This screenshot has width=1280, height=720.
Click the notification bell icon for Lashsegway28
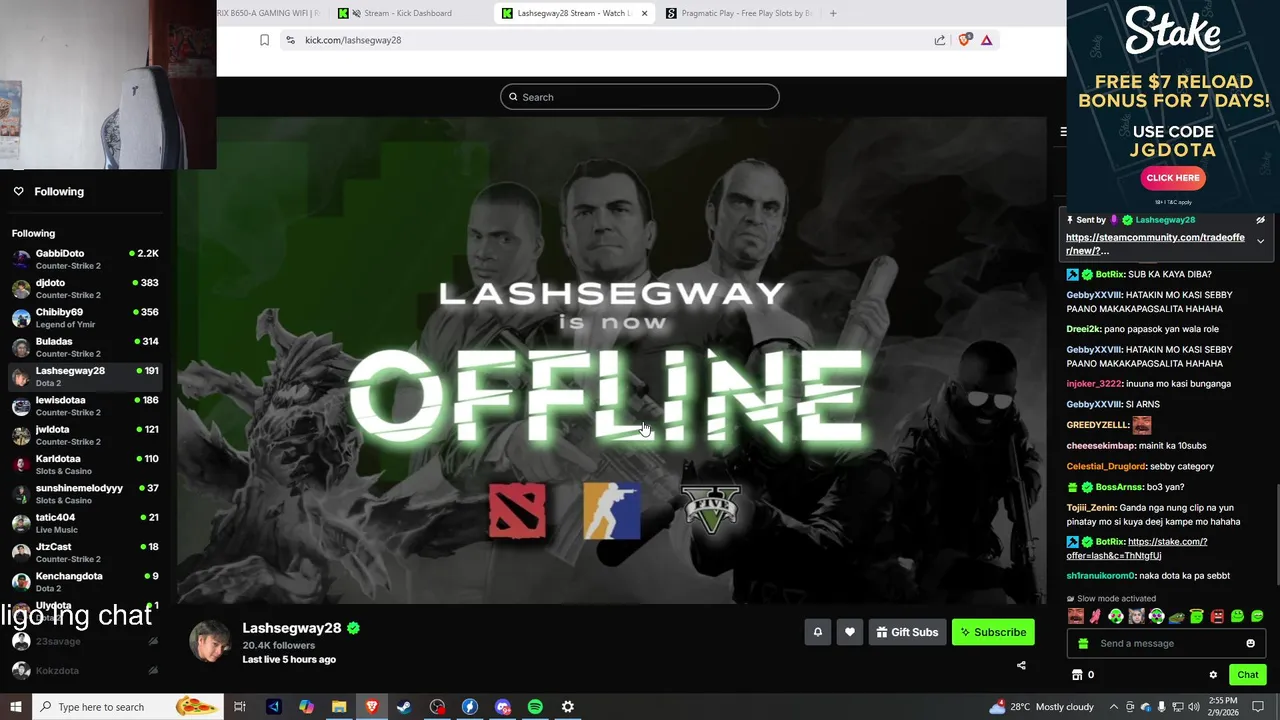pos(817,632)
